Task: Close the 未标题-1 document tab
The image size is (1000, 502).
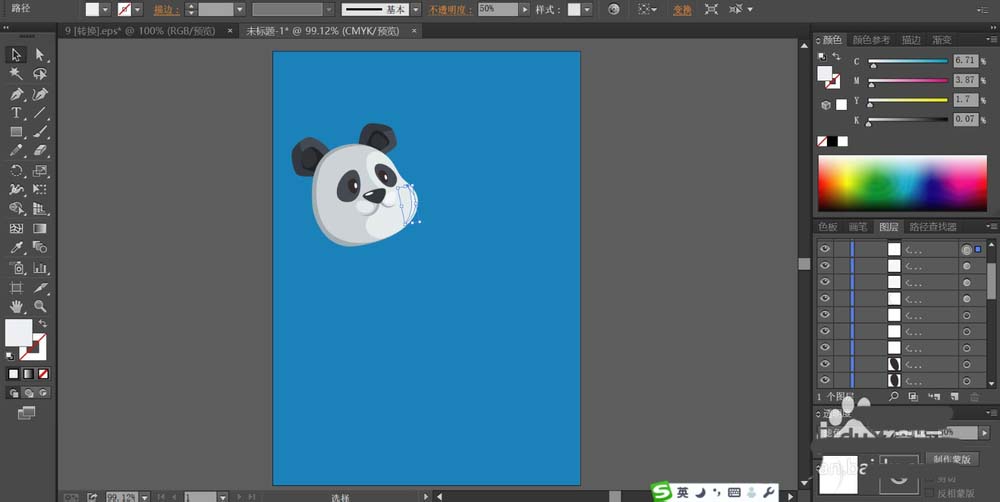Action: click(x=414, y=31)
